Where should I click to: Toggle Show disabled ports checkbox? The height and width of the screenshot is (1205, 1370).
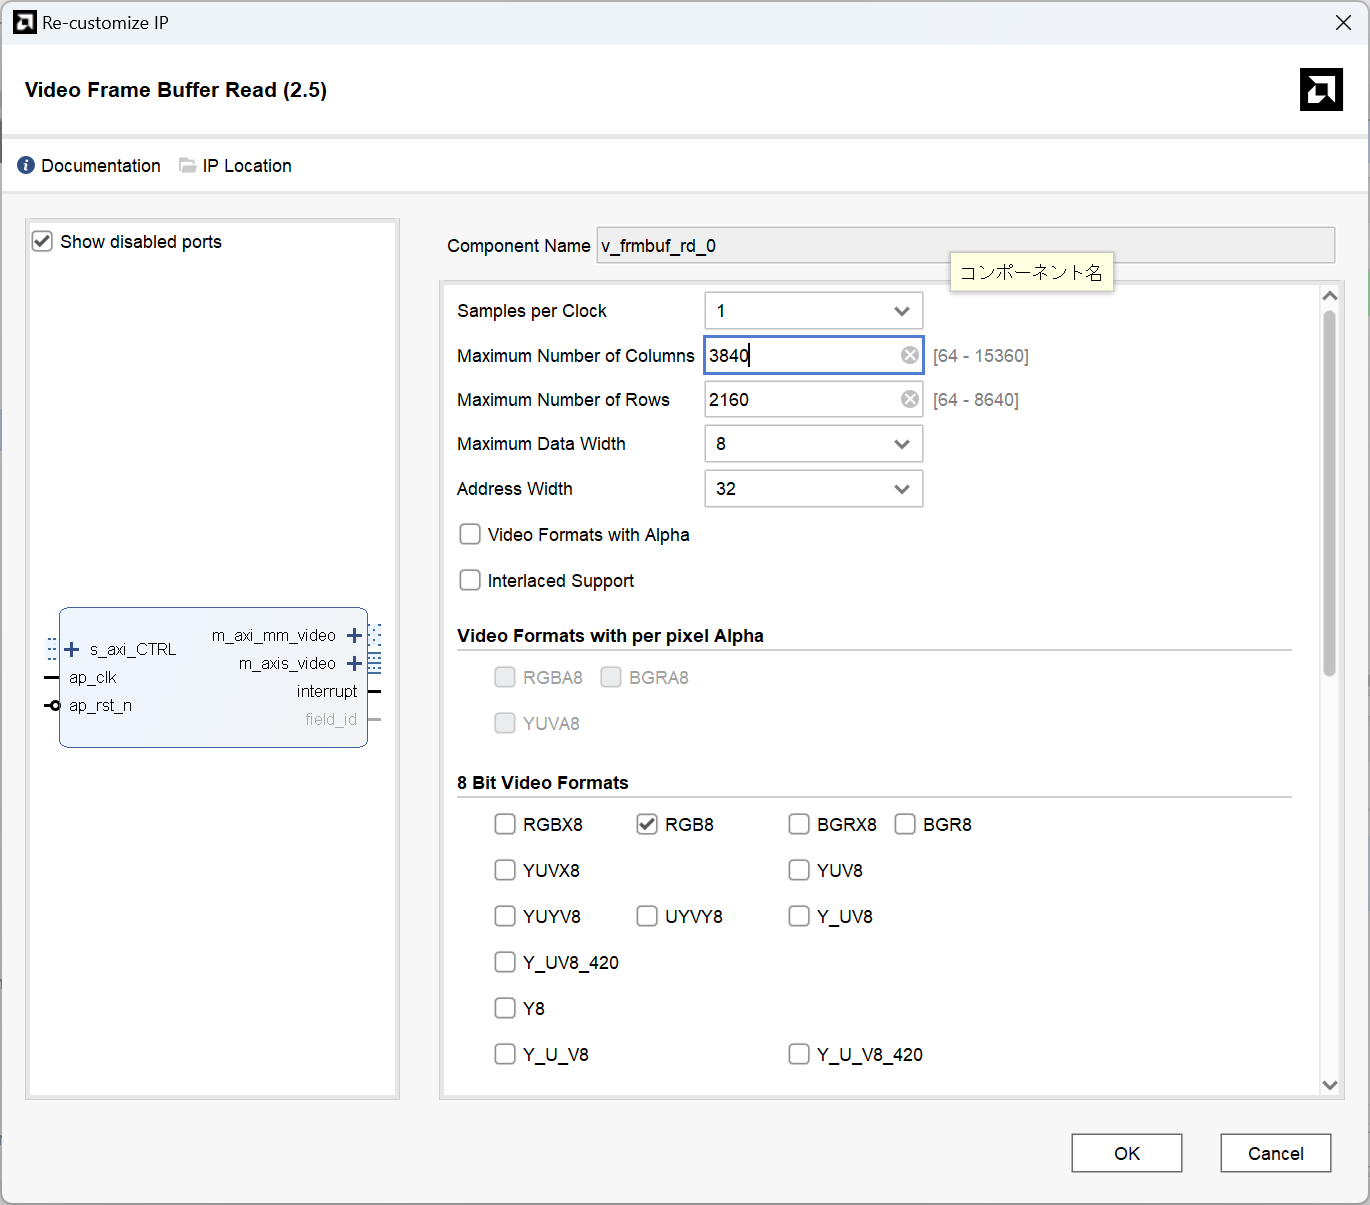coord(42,241)
